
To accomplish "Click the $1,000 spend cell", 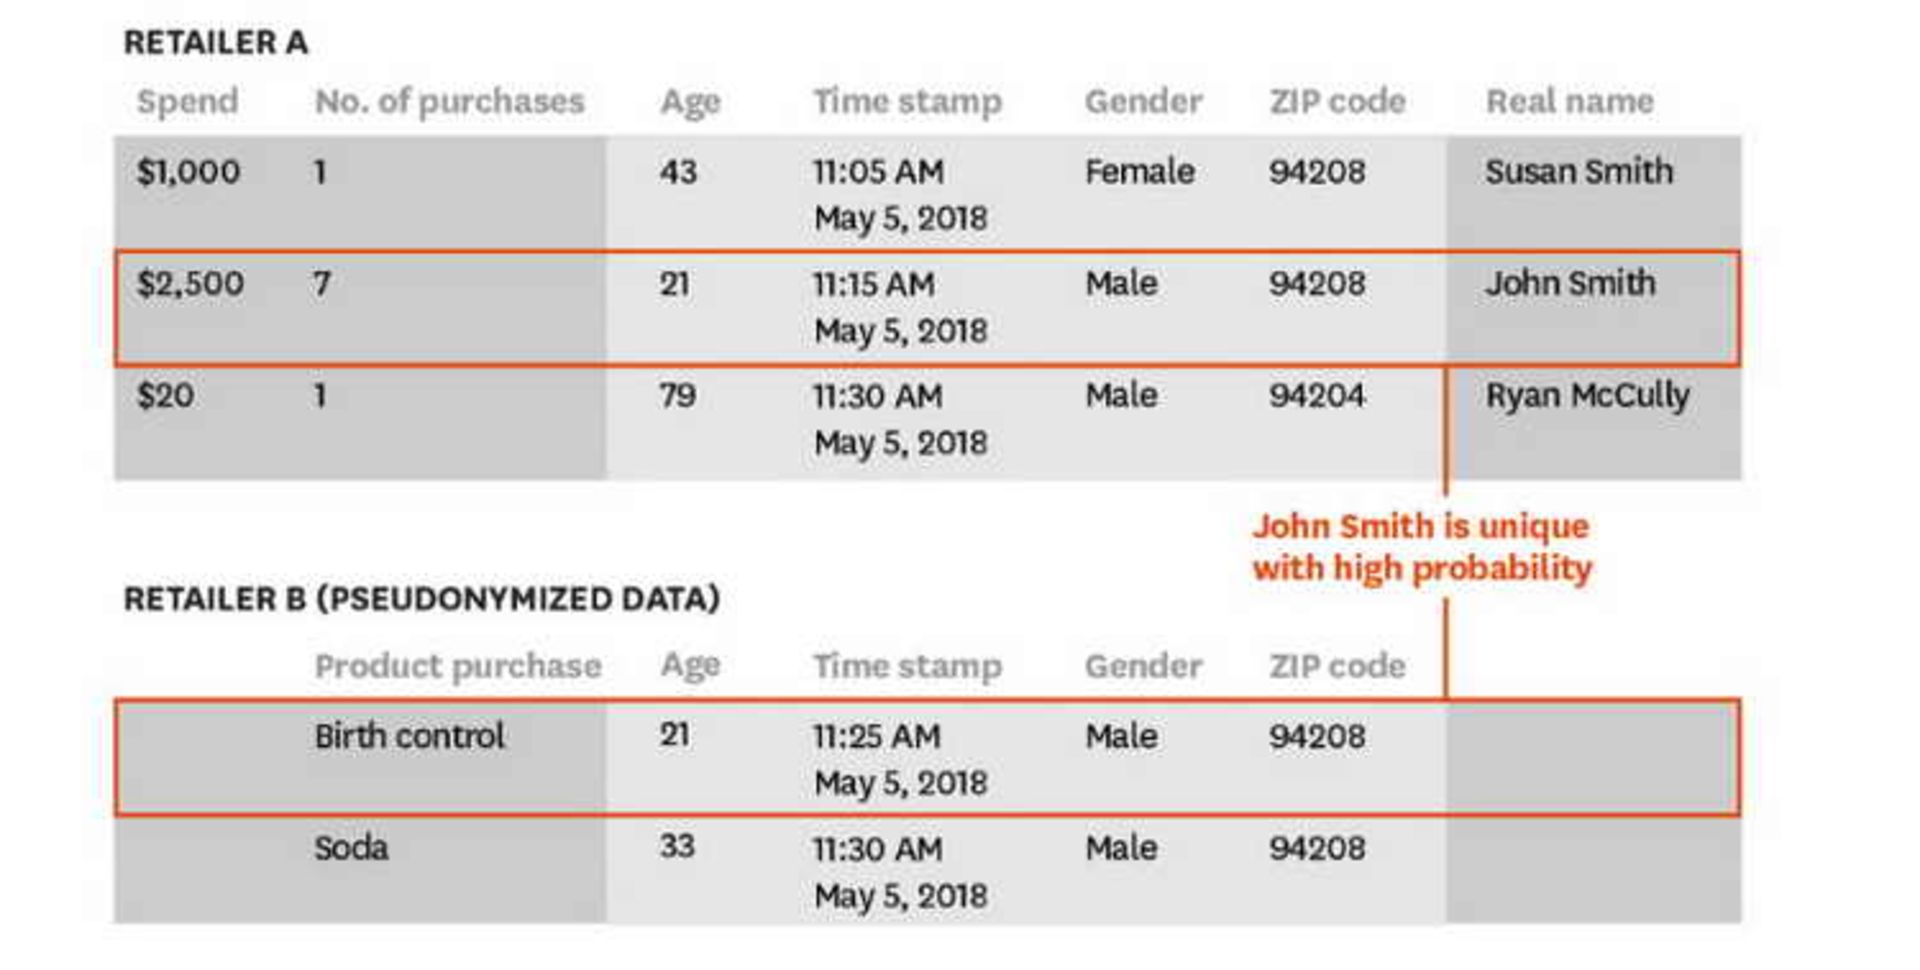I will (188, 172).
